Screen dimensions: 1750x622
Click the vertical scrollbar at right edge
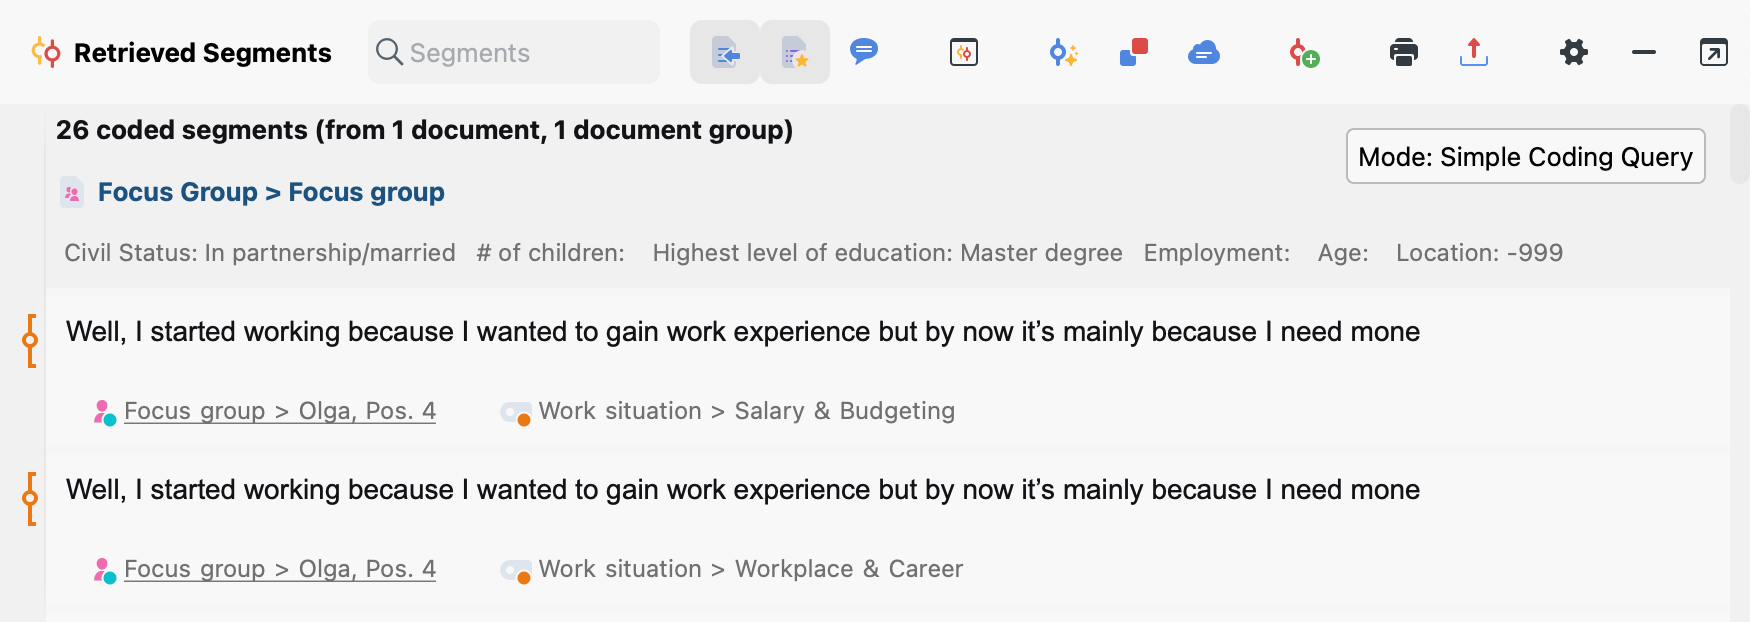(1740, 144)
